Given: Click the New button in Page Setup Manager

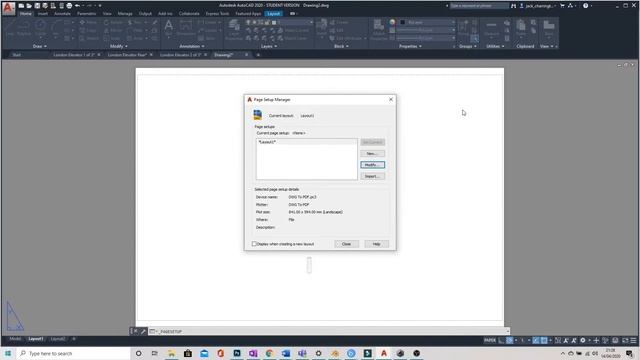Looking at the screenshot, I should point(372,153).
